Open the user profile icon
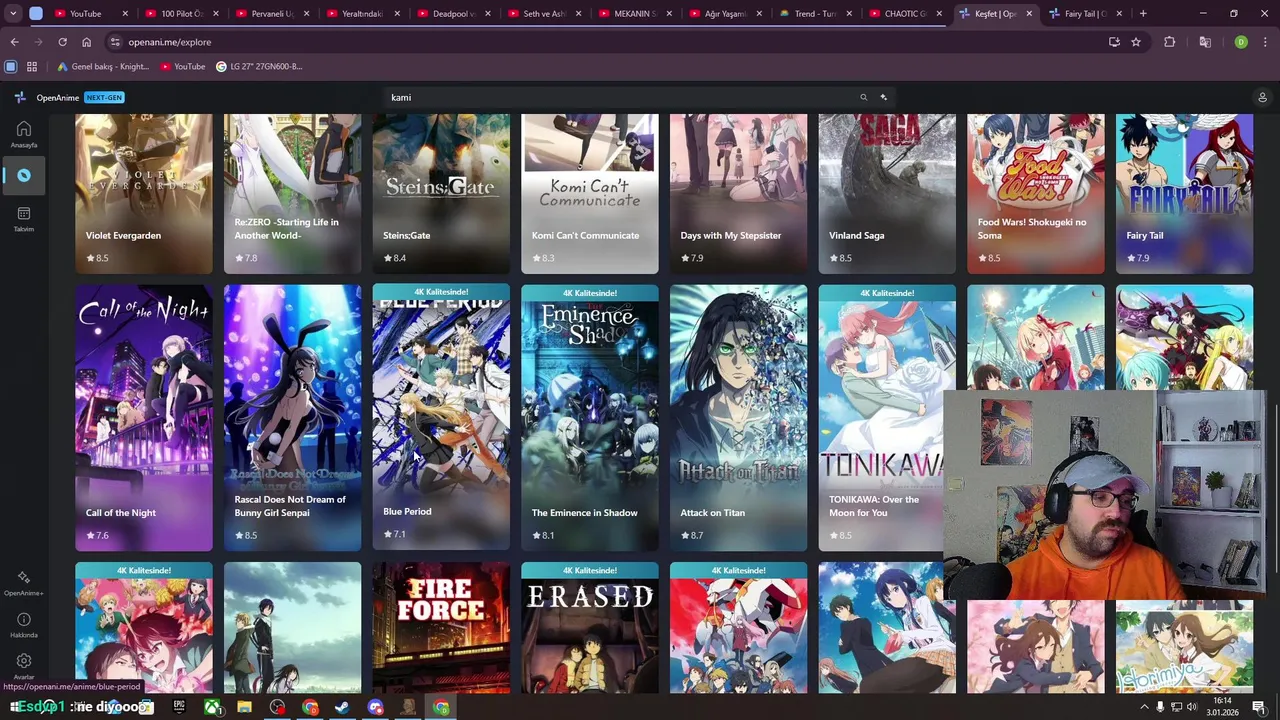The width and height of the screenshot is (1280, 720). tap(1262, 97)
